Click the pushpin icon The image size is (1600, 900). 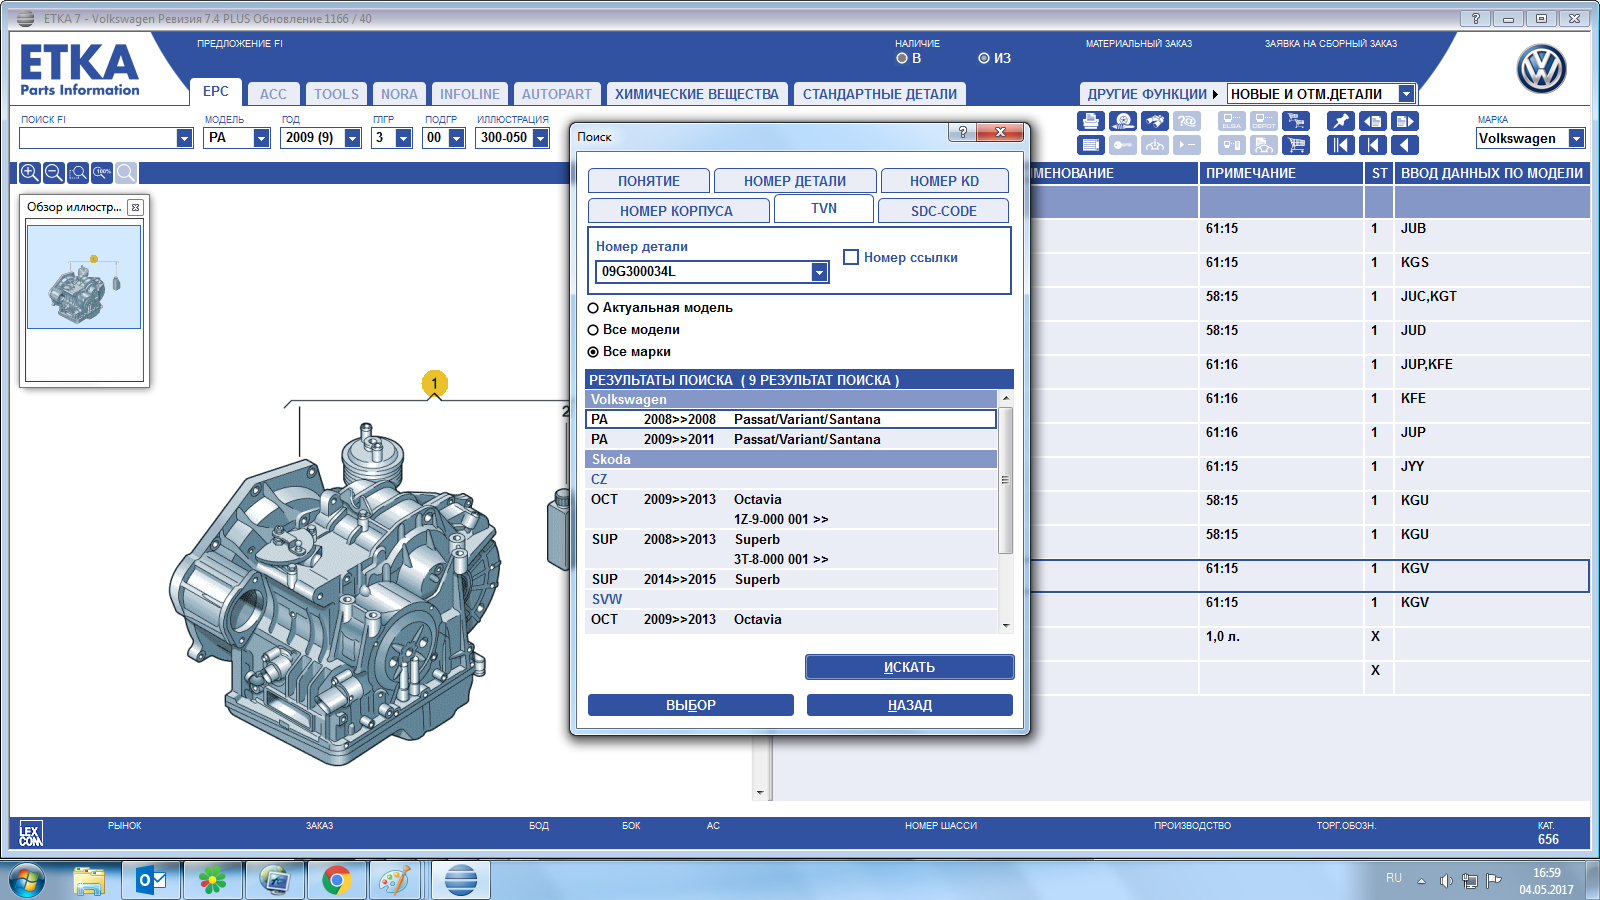point(1341,121)
